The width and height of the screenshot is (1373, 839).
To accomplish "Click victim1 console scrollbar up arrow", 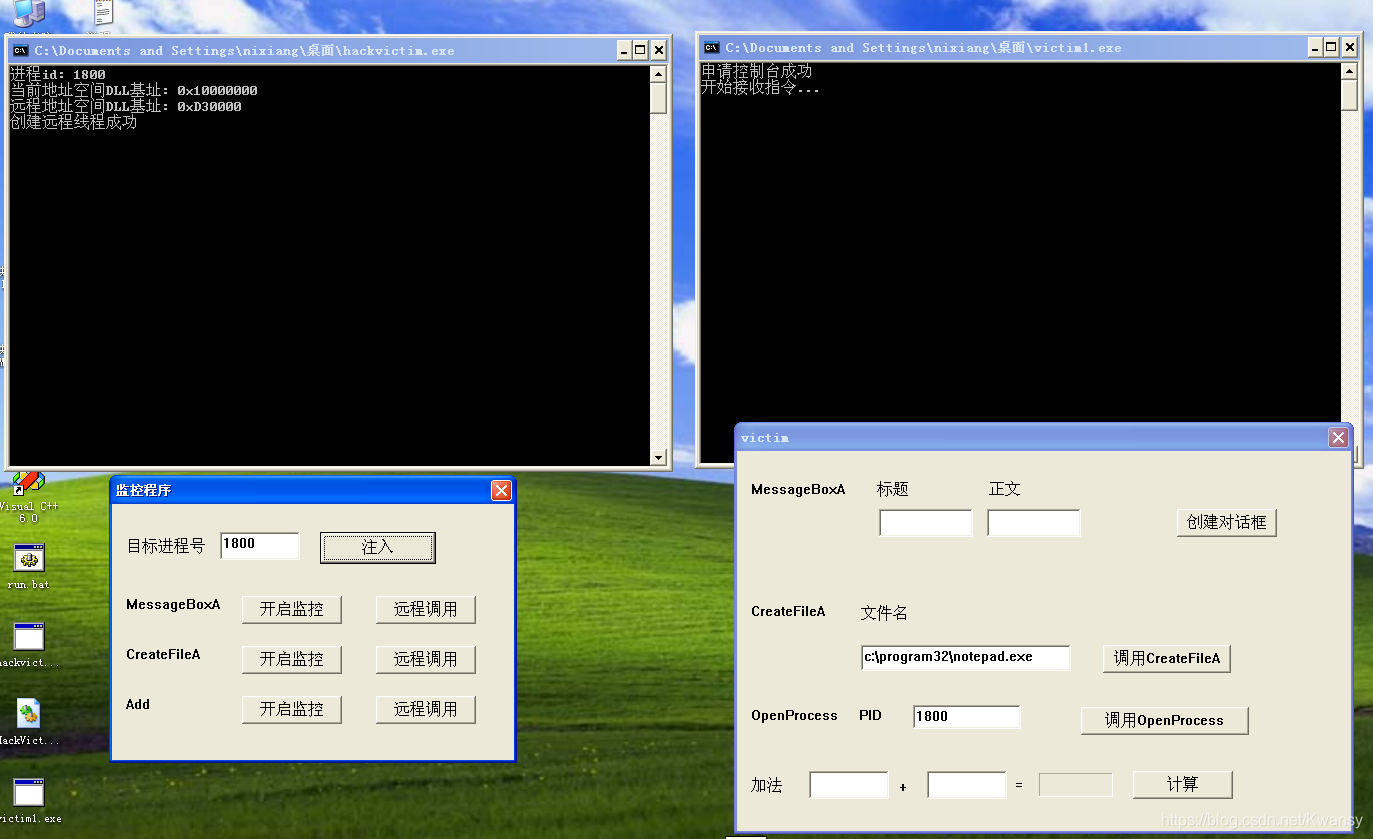I will coord(1349,71).
